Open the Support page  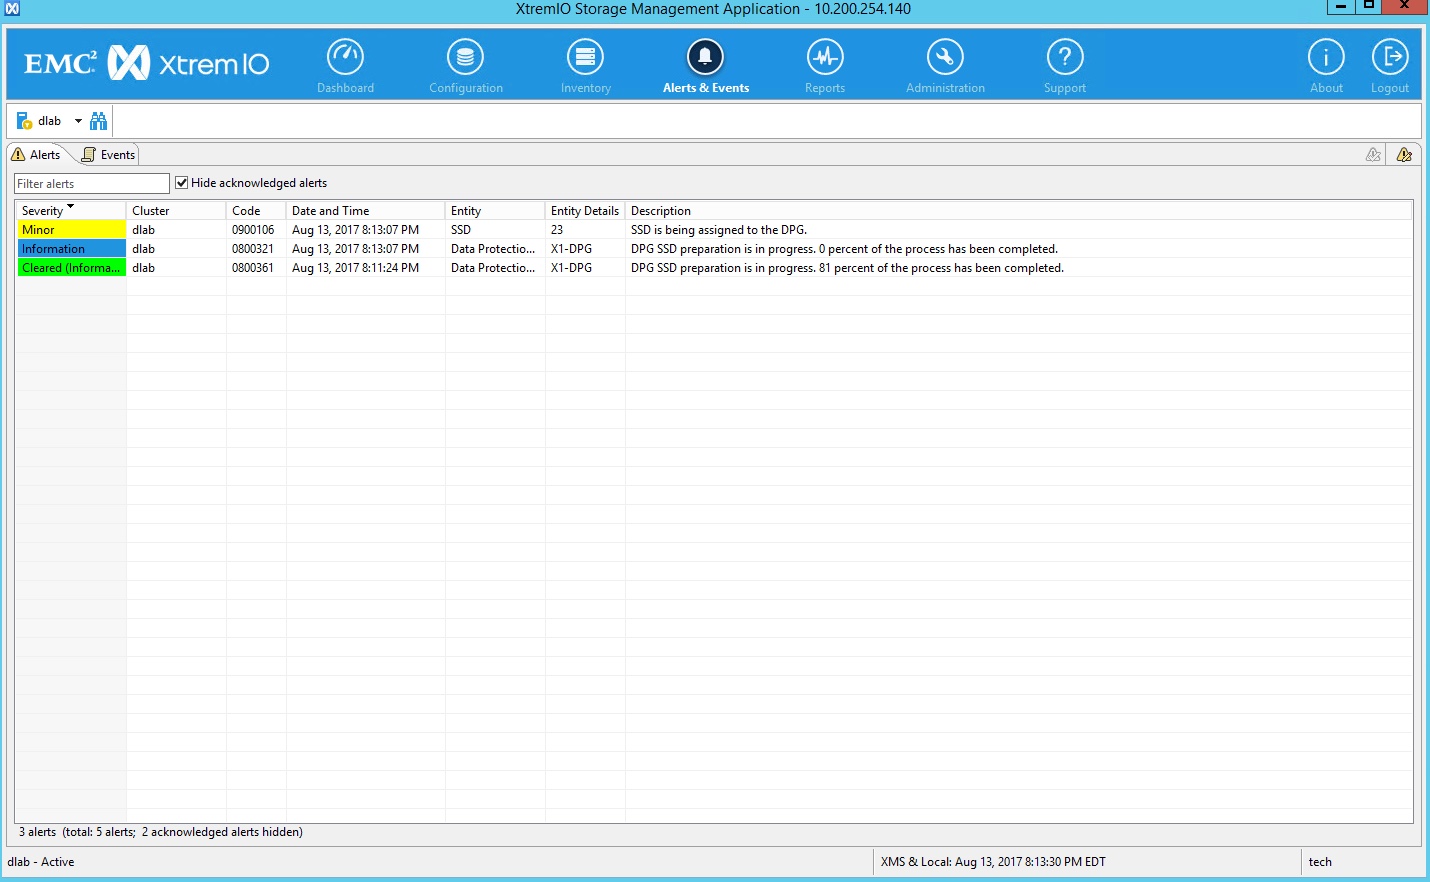click(1064, 63)
